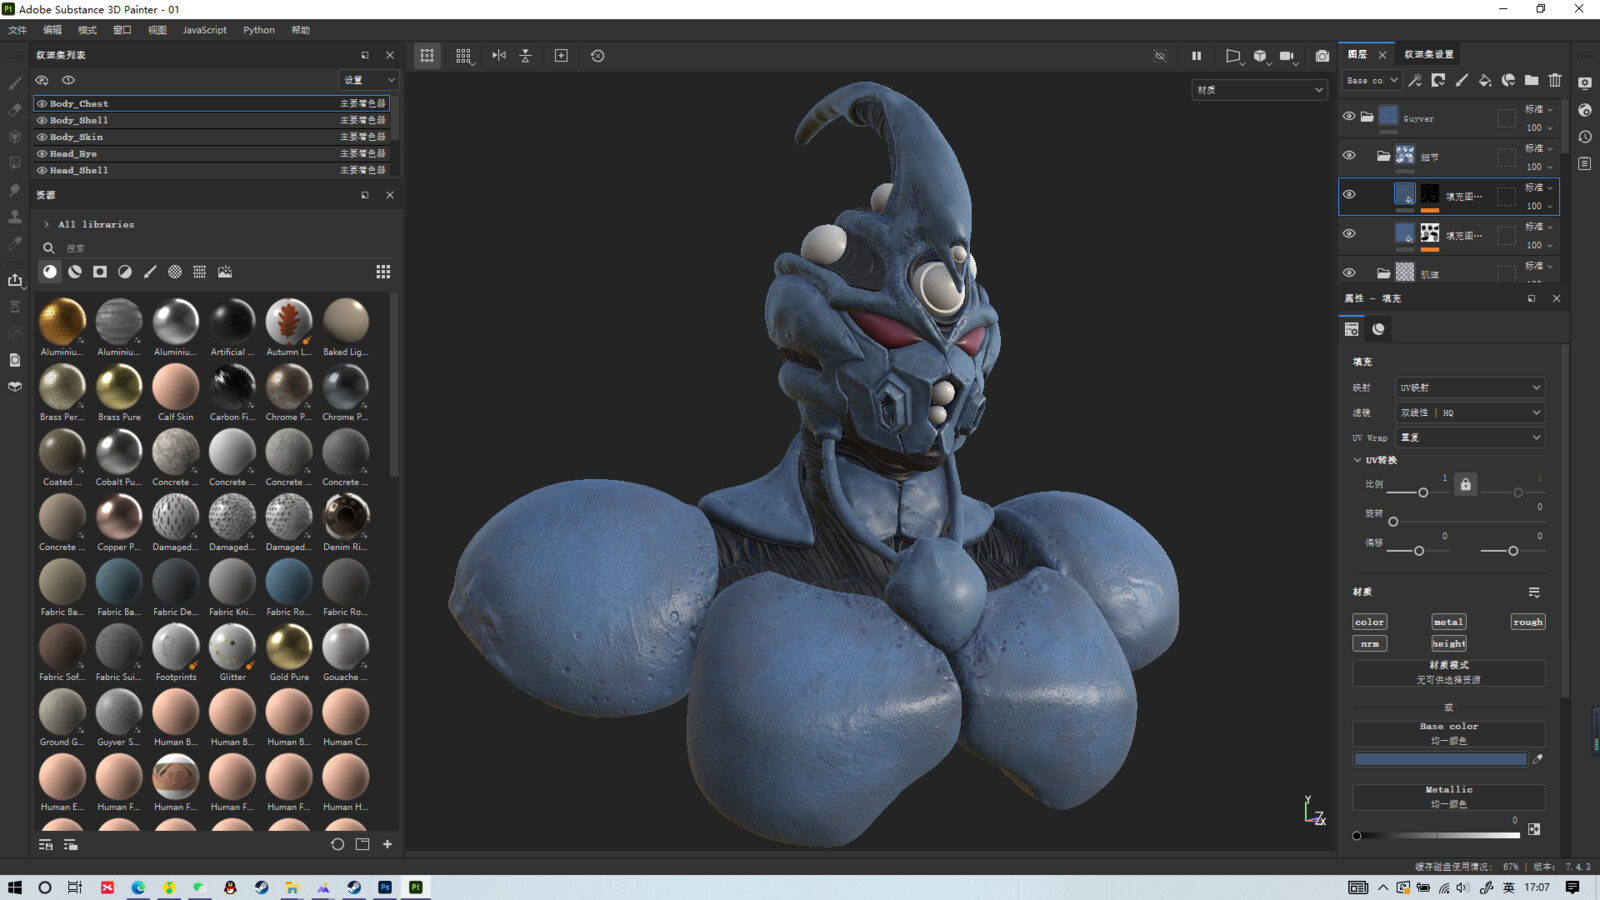Reset the camera rotation icon in toolbar

598,56
